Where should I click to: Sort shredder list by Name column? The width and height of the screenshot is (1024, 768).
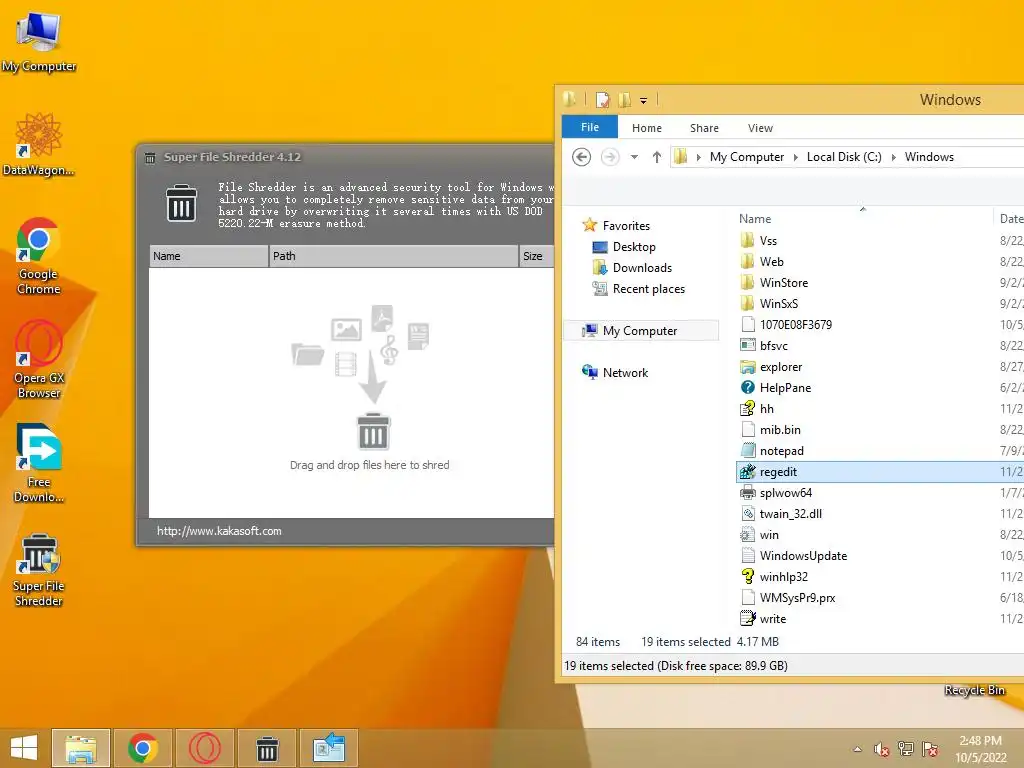point(208,256)
